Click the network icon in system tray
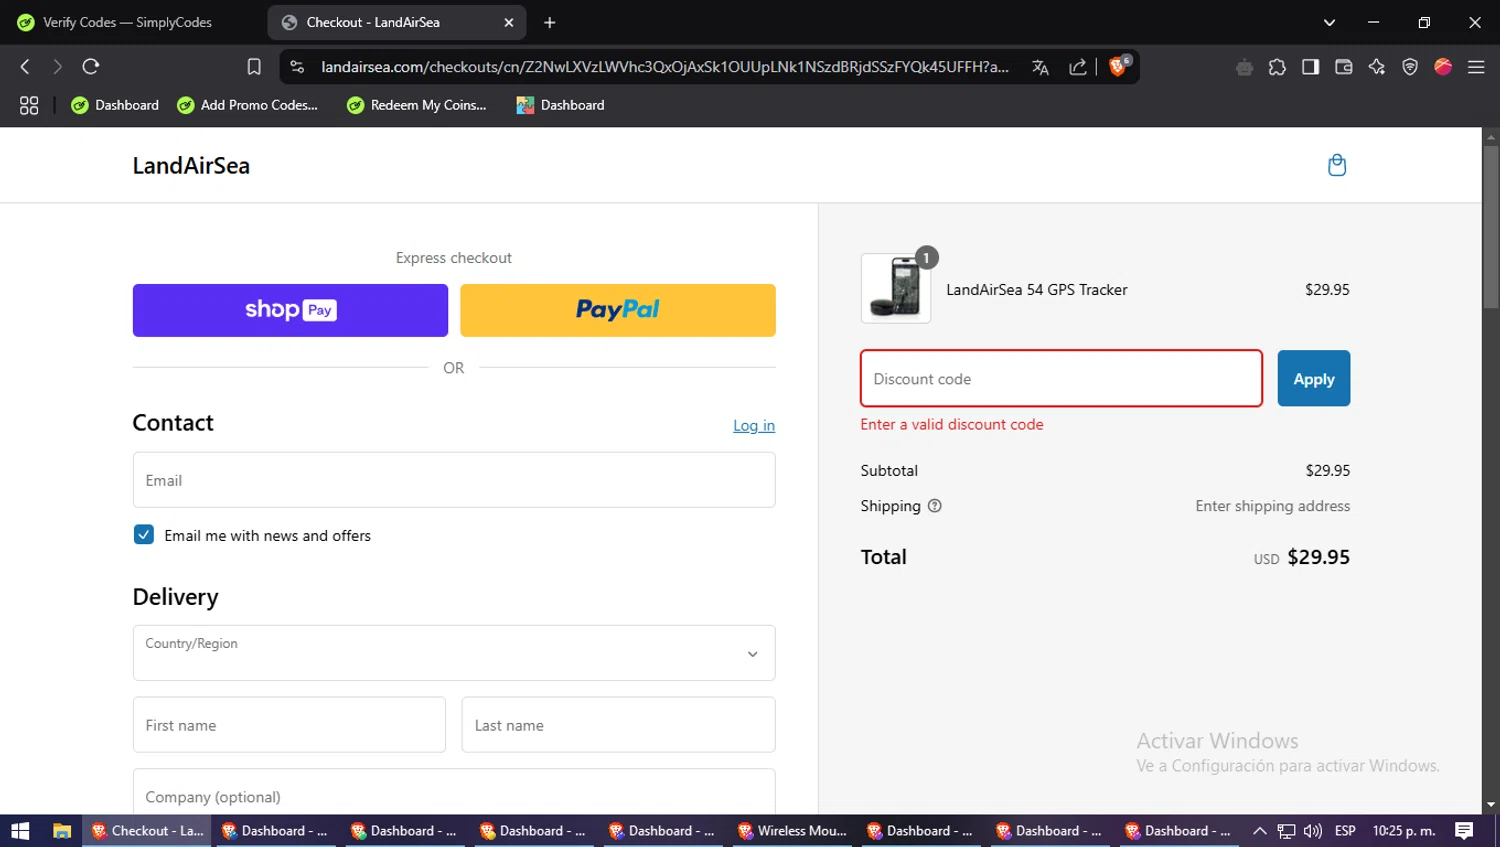This screenshot has width=1500, height=847. point(1286,831)
